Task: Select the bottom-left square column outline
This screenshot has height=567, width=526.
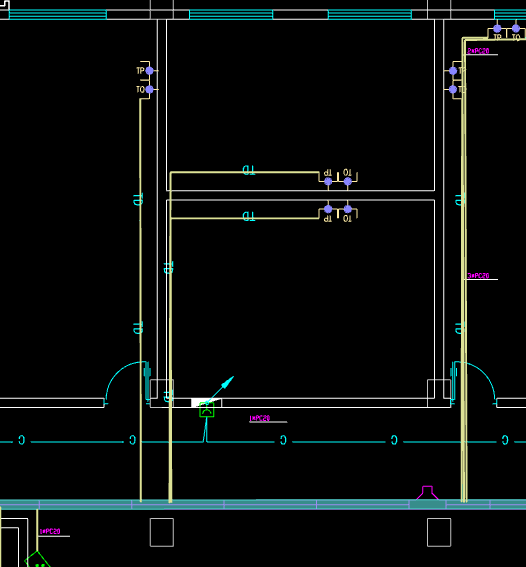Action: click(x=162, y=532)
